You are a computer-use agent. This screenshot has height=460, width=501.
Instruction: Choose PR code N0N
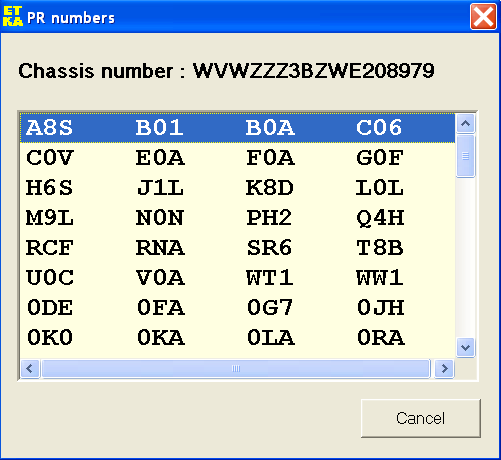pos(160,218)
